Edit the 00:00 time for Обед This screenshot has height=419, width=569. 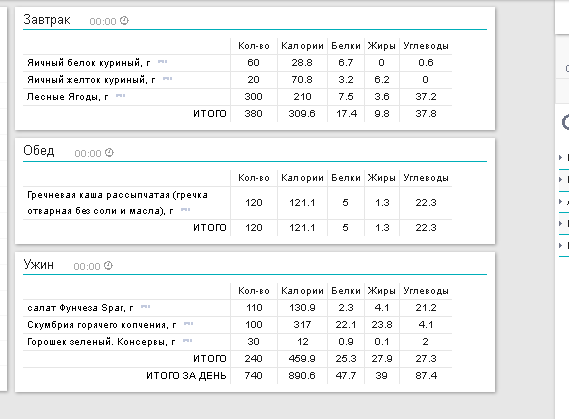coord(88,154)
